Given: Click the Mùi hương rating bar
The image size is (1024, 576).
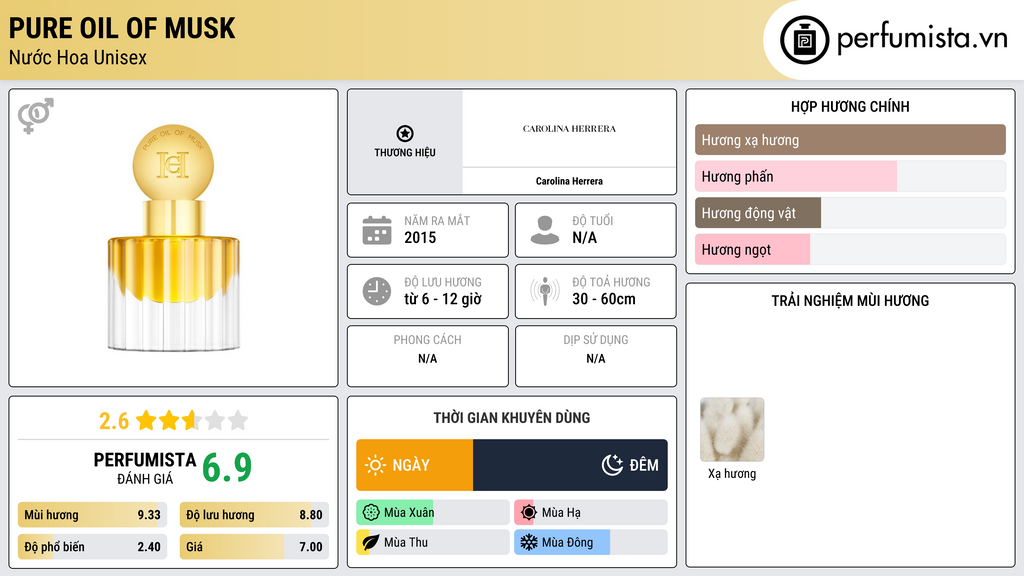Looking at the screenshot, I should click(x=92, y=516).
